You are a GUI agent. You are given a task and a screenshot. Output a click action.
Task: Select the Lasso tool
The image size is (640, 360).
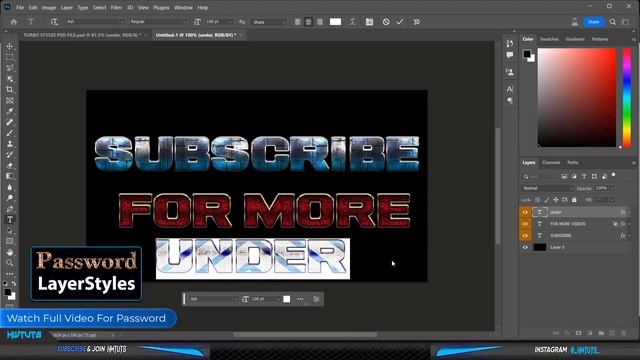pyautogui.click(x=9, y=68)
